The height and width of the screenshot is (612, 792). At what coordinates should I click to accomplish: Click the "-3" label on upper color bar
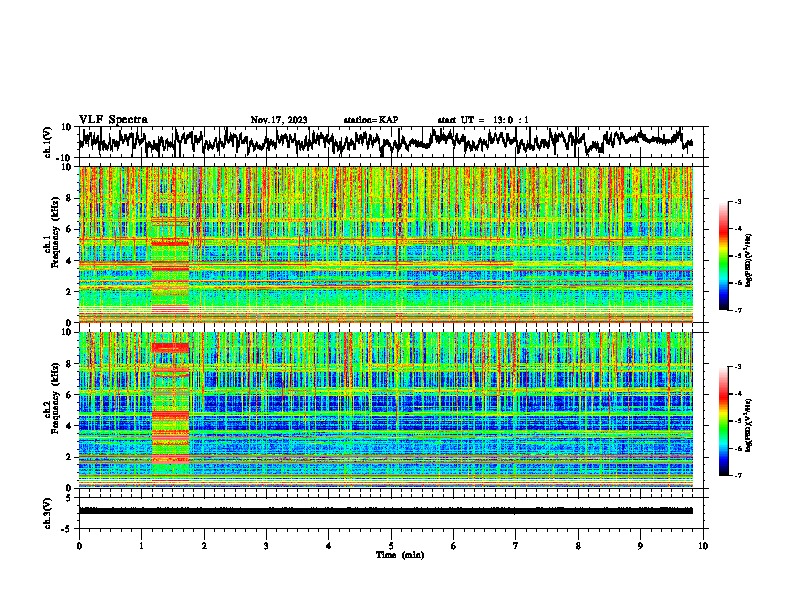(738, 201)
